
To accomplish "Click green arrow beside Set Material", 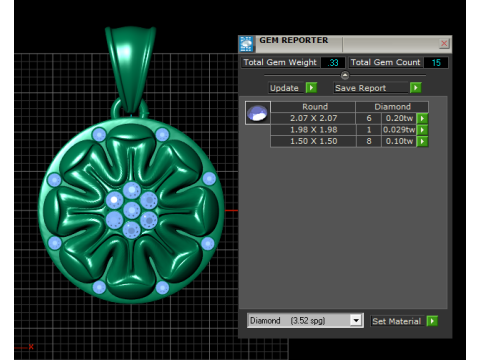I will click(x=432, y=321).
